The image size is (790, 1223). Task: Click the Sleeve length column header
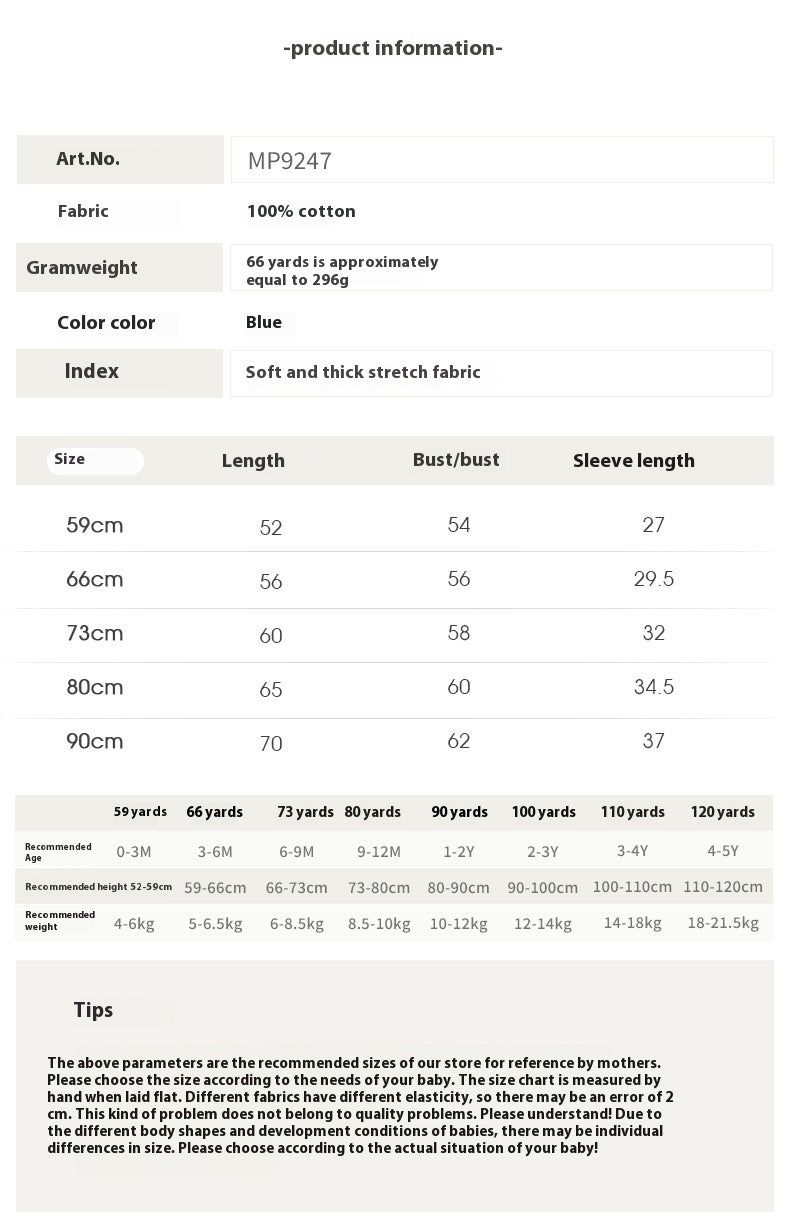pos(633,461)
